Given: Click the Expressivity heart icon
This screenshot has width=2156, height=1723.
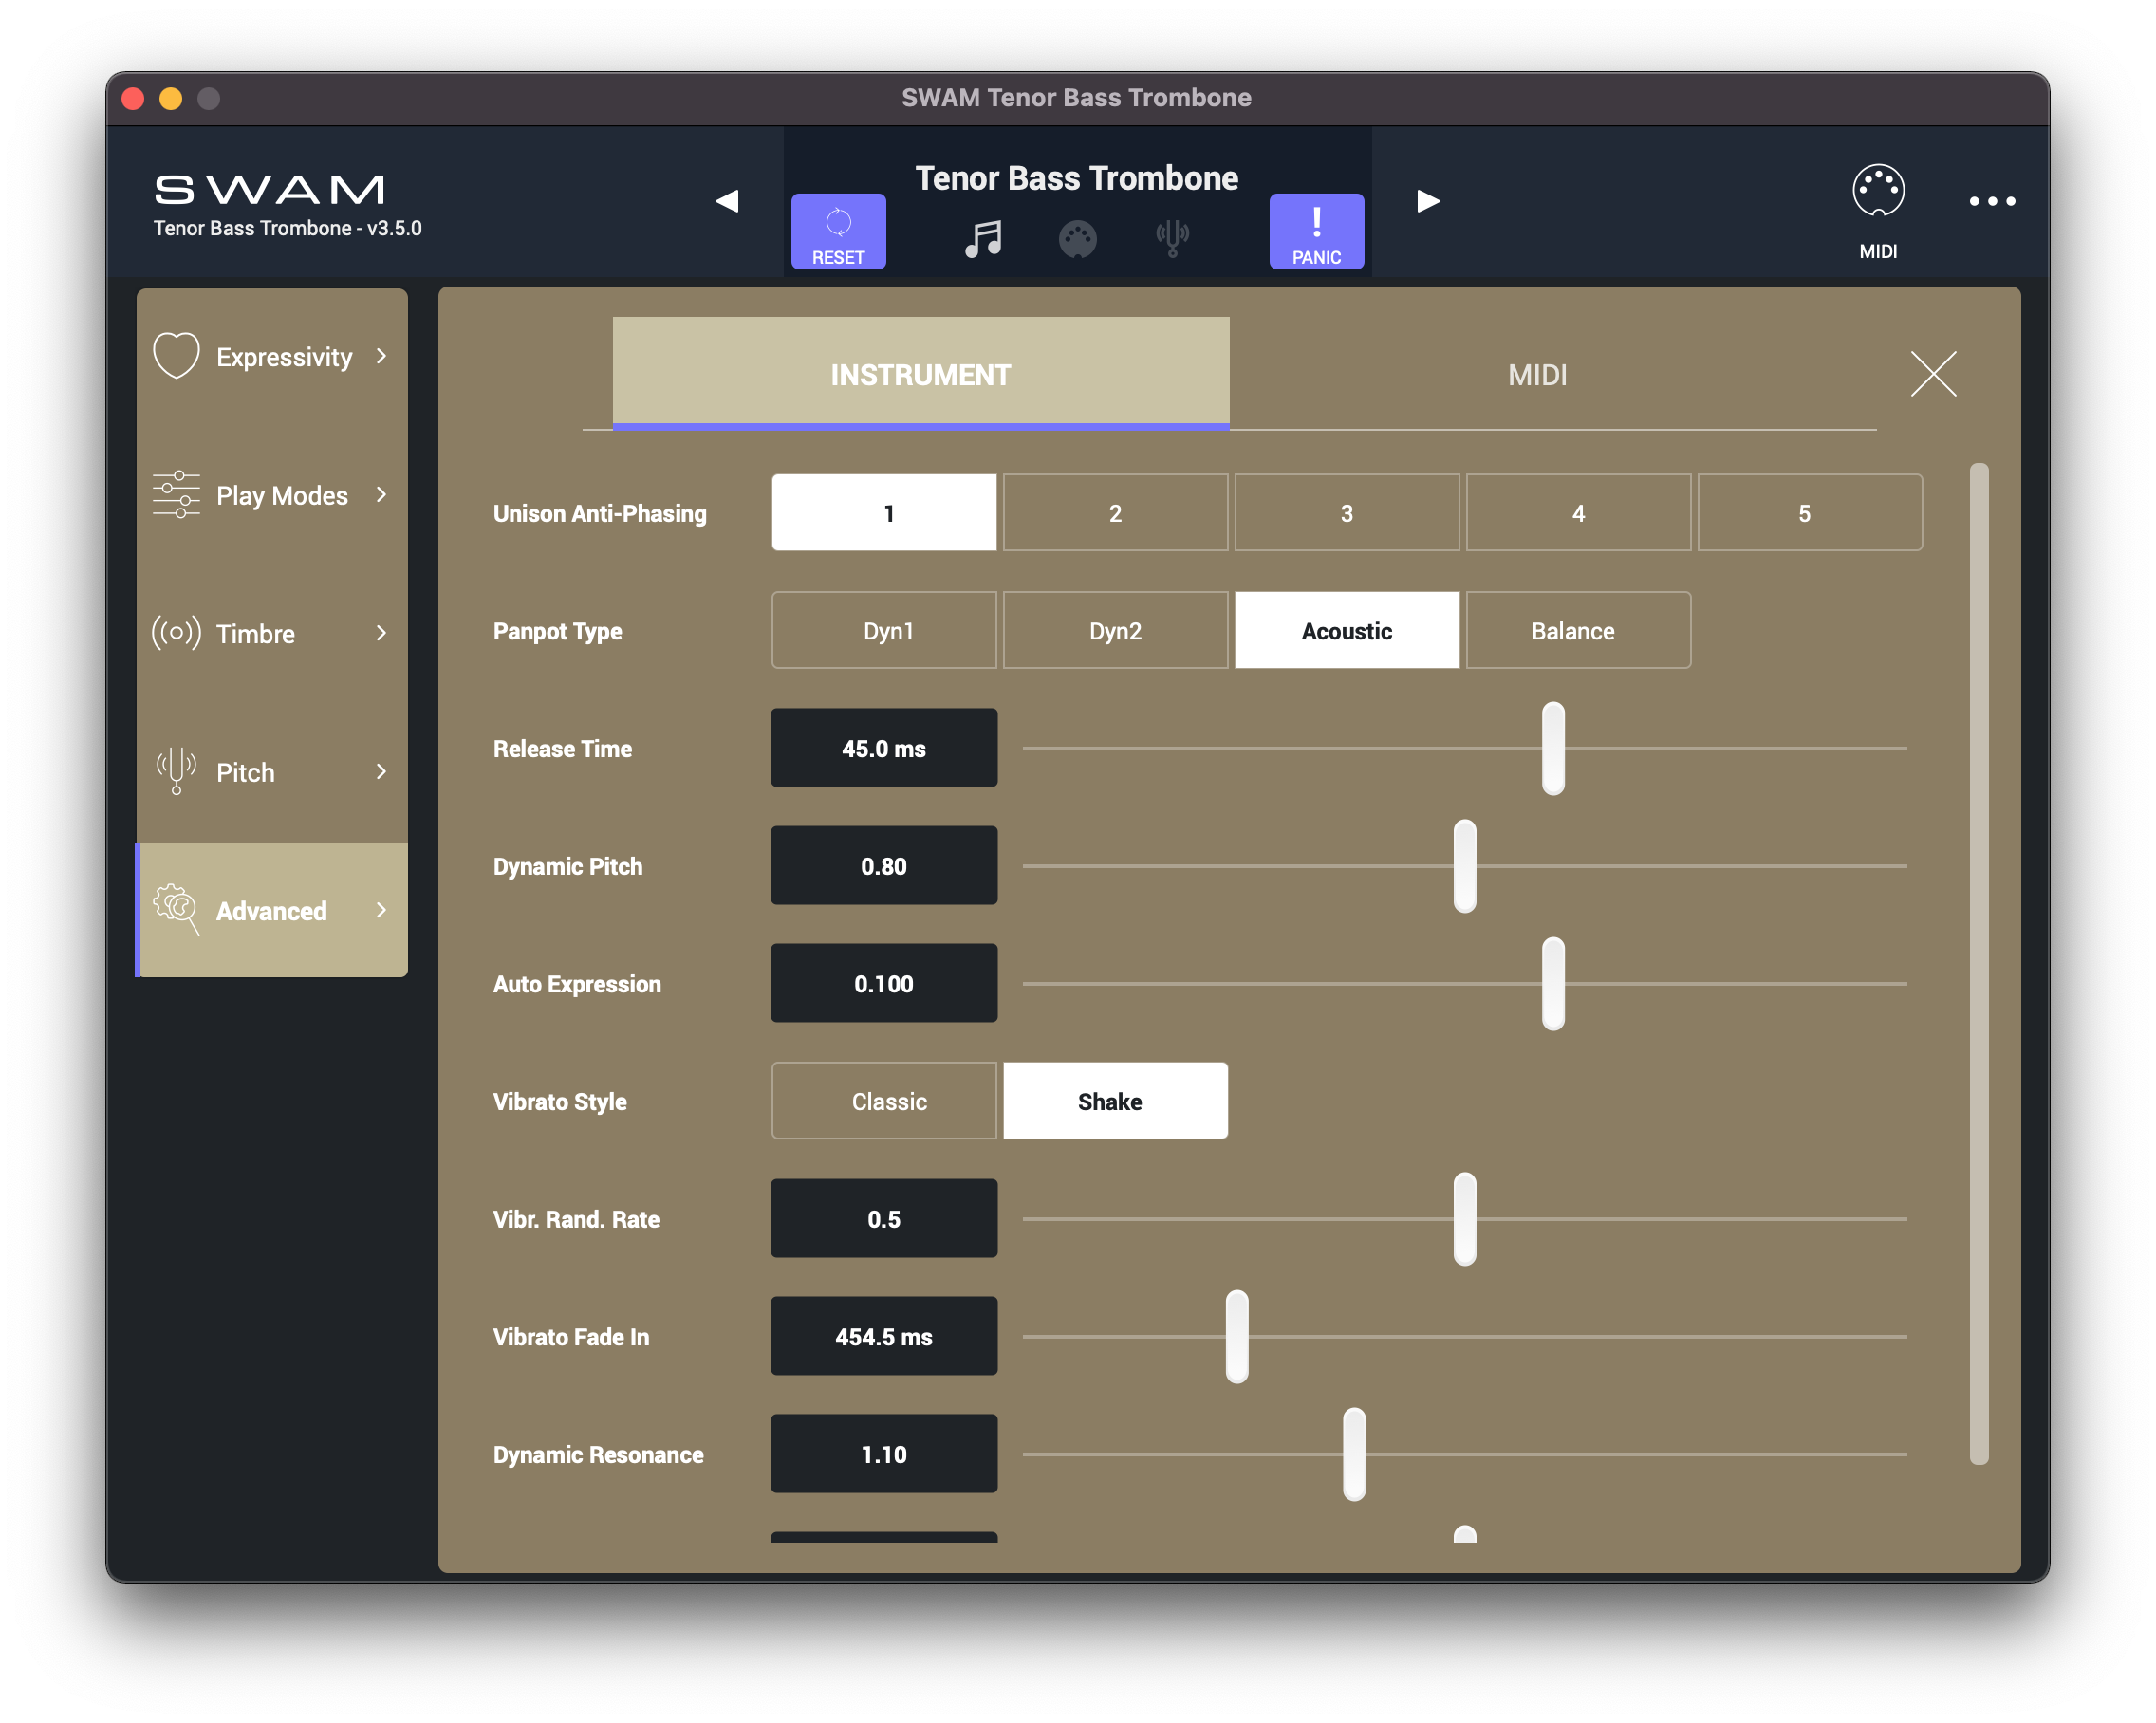Looking at the screenshot, I should click(176, 356).
